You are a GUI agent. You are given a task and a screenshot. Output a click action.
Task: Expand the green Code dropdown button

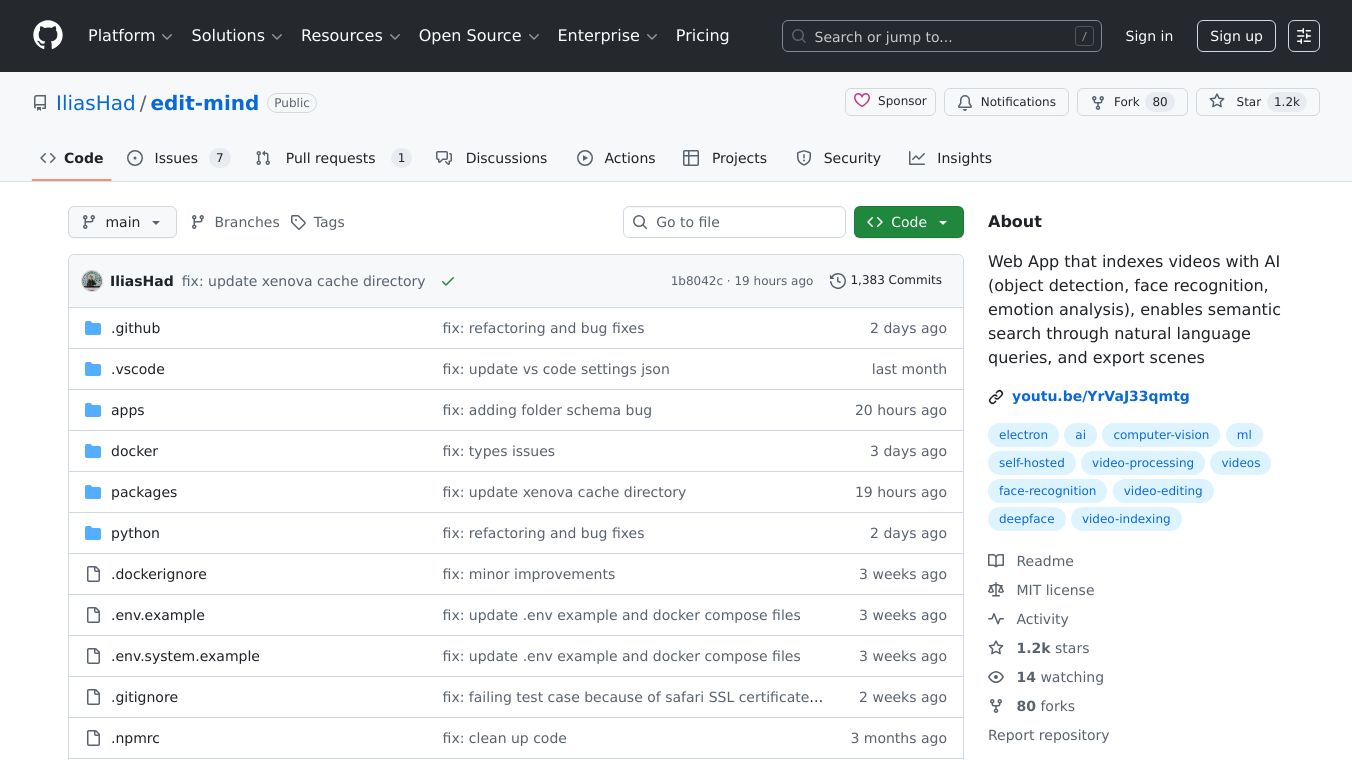tap(908, 222)
